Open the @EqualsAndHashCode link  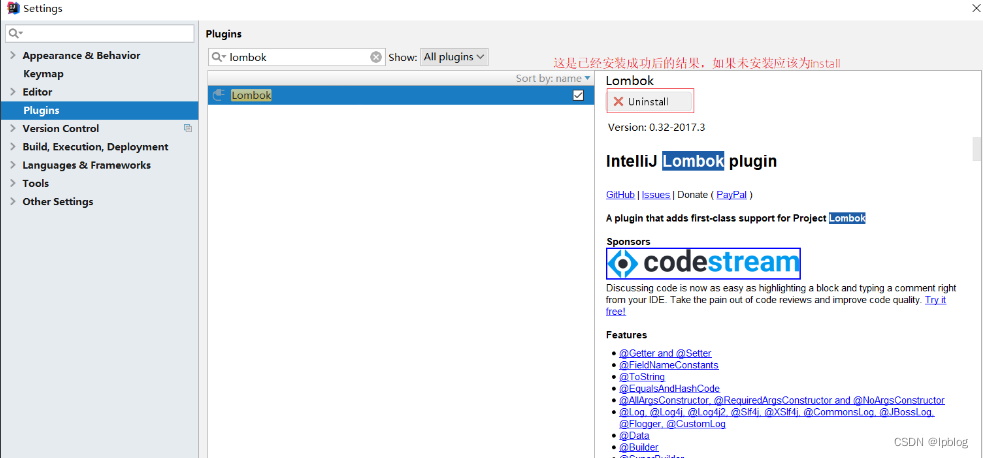(x=670, y=388)
